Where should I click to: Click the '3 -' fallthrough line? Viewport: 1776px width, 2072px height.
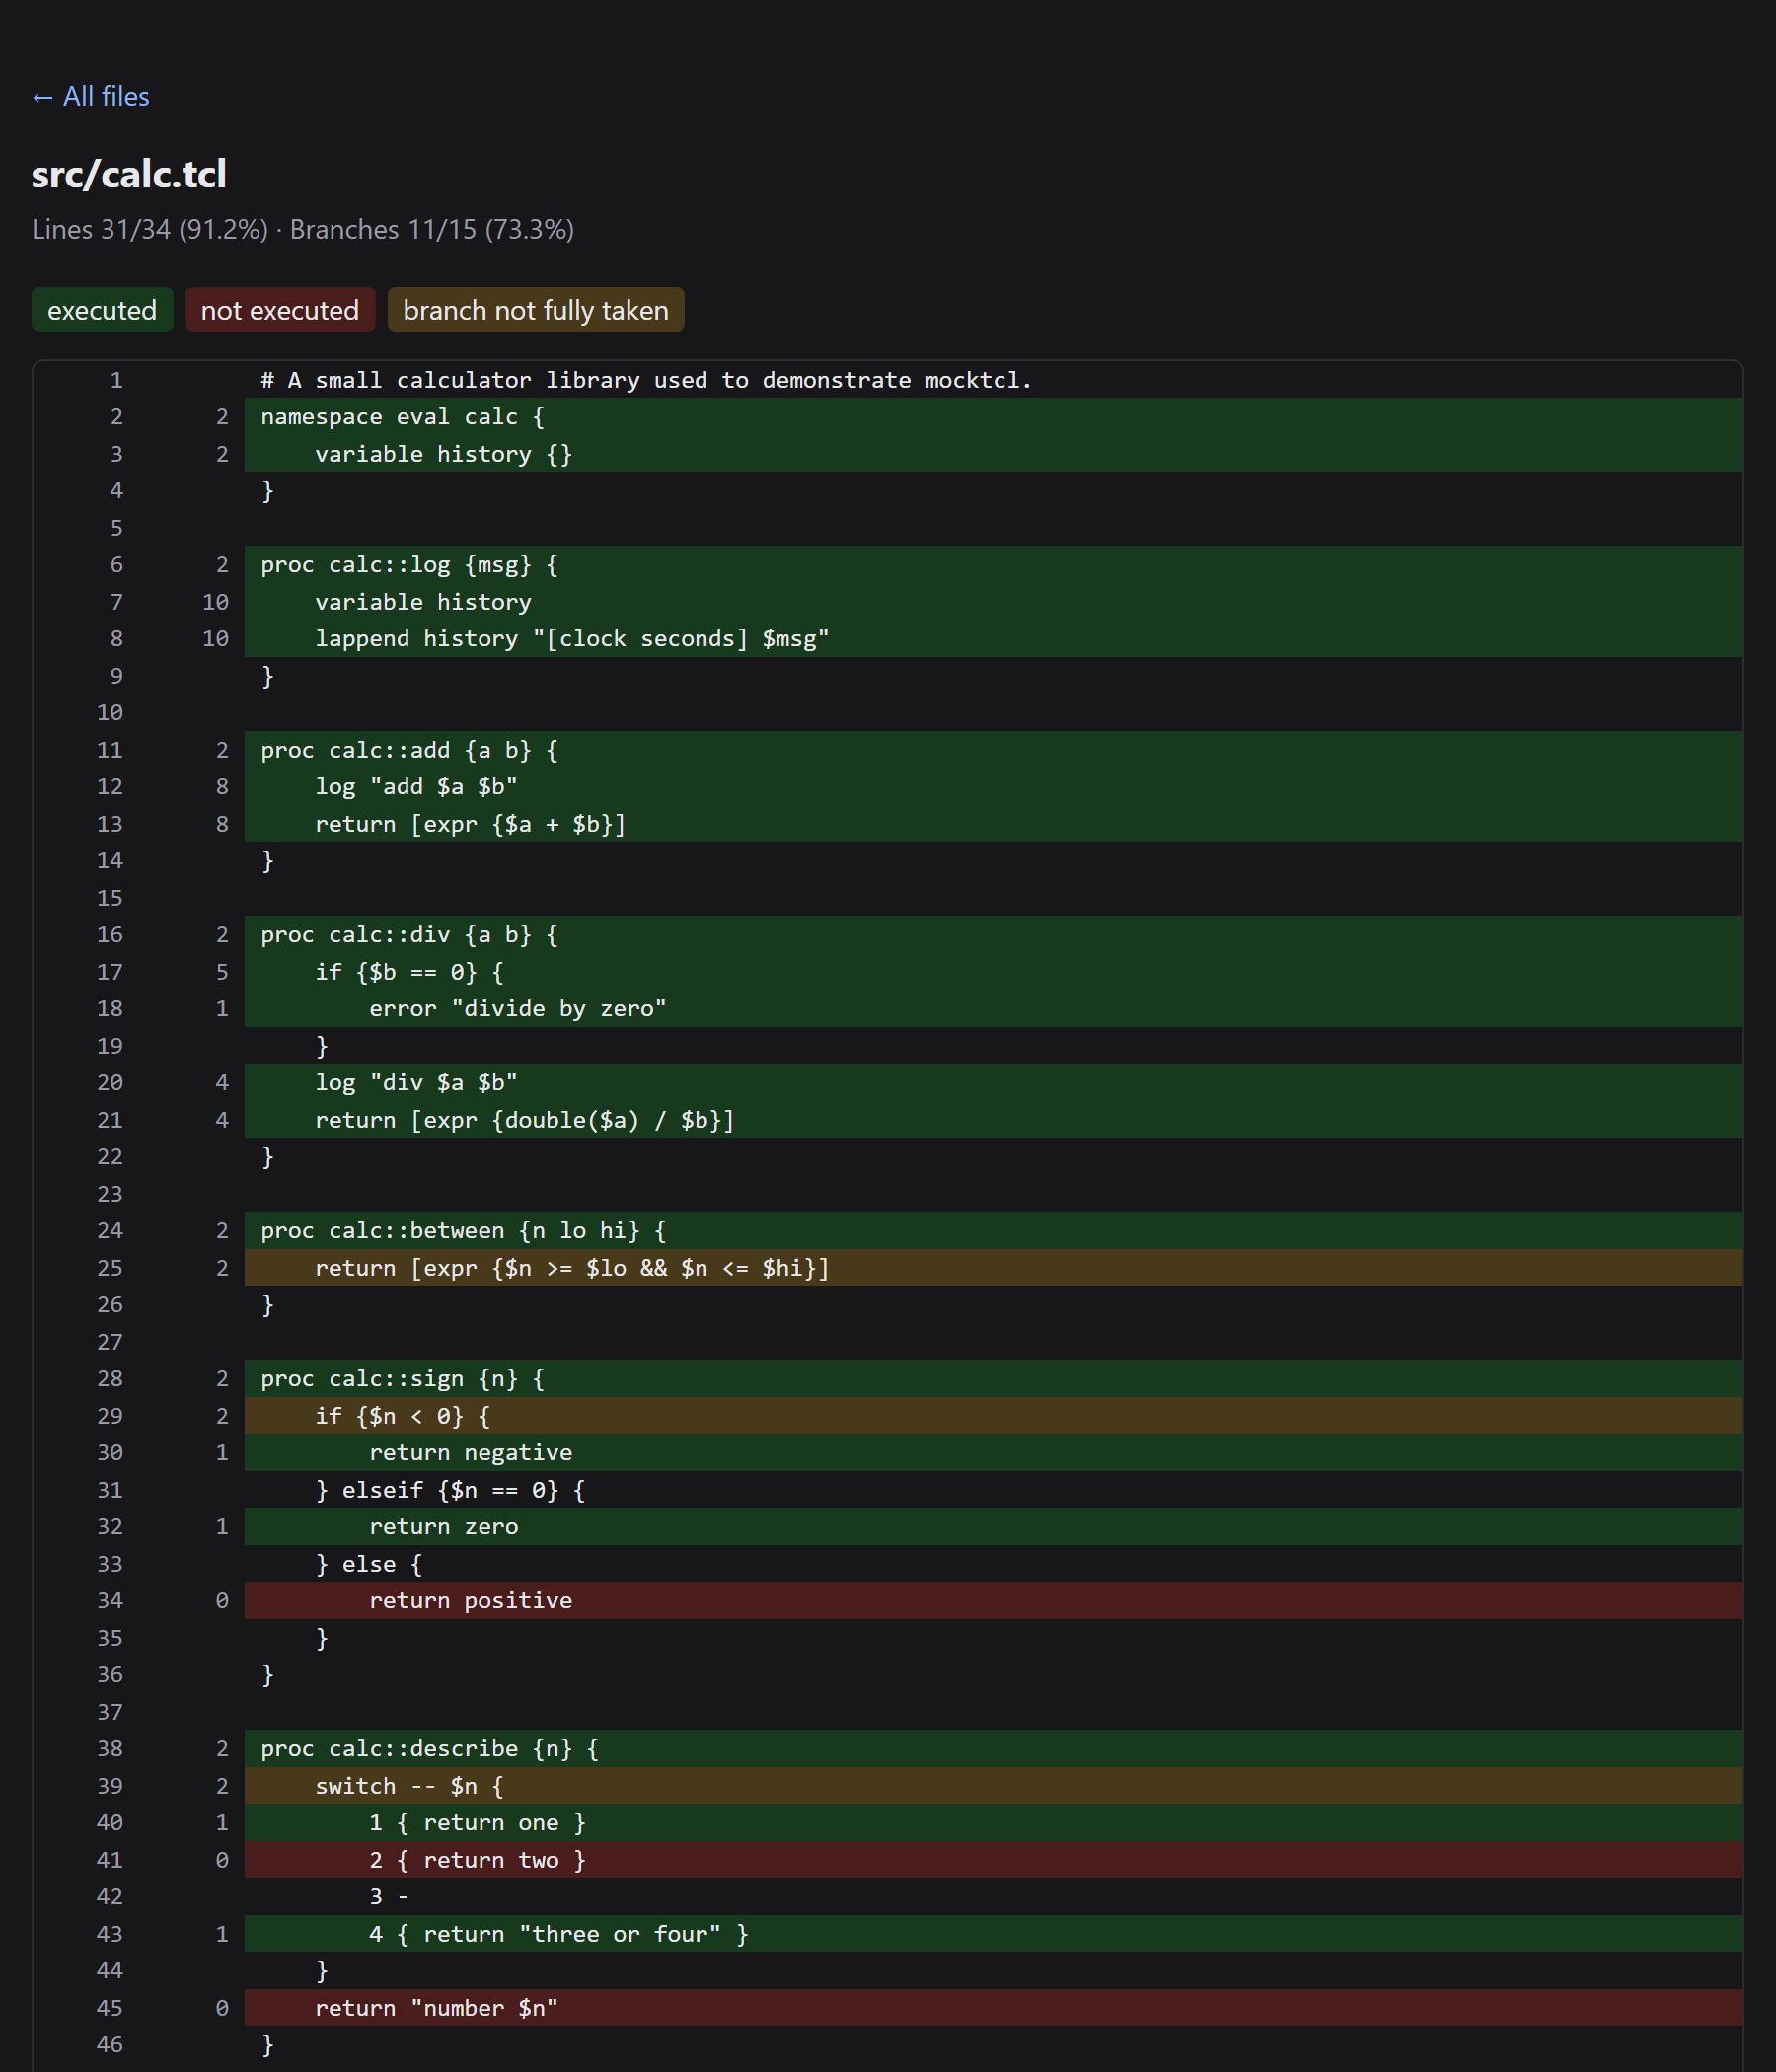994,1897
